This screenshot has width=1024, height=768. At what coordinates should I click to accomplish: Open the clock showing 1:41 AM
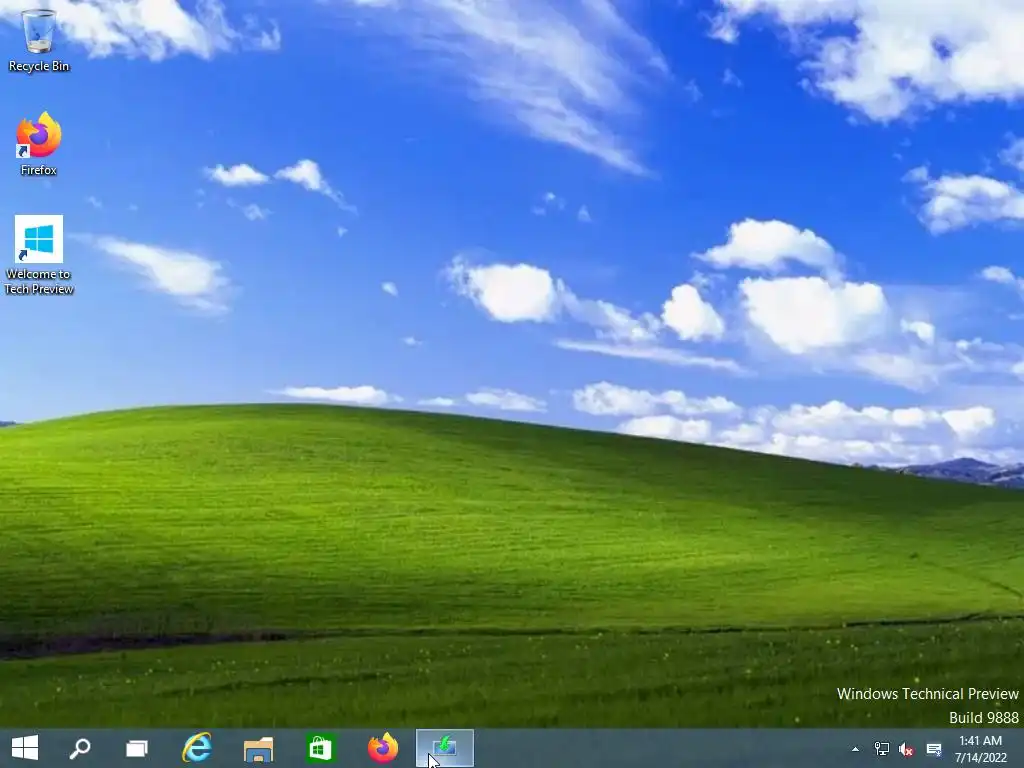pyautogui.click(x=980, y=749)
